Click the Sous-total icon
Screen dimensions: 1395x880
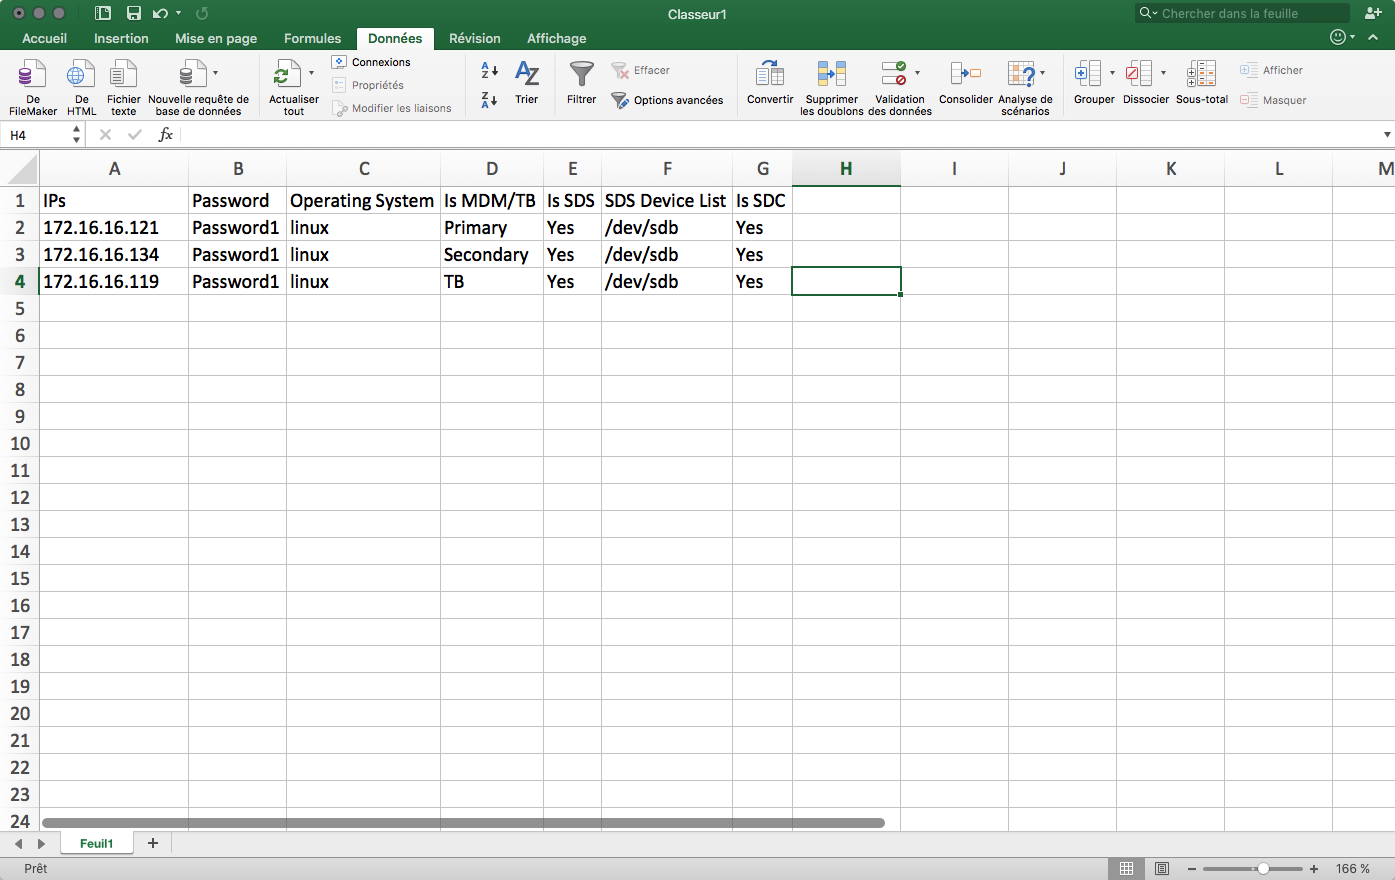1201,75
